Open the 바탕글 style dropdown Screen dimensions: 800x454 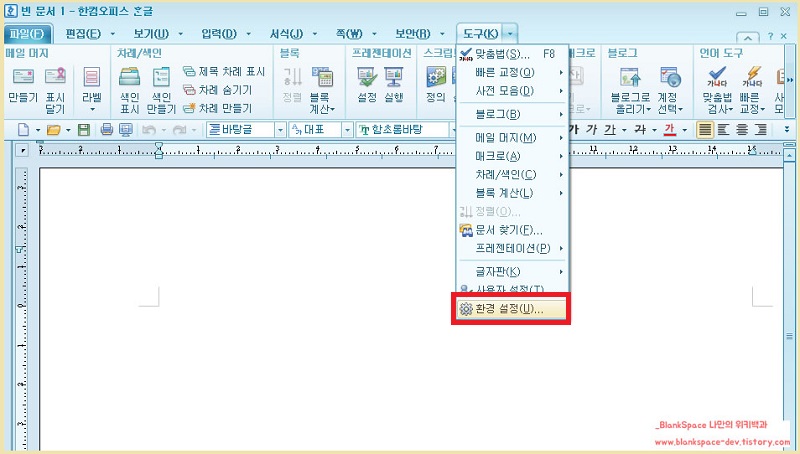[x=280, y=130]
